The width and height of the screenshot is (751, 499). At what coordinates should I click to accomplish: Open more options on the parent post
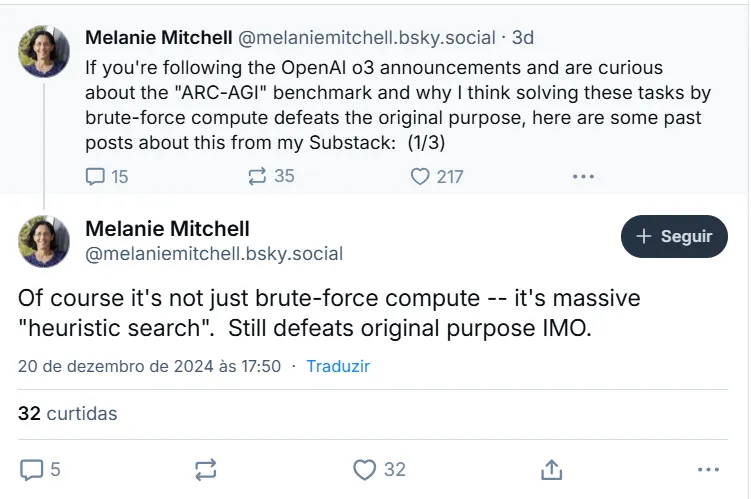coord(583,176)
